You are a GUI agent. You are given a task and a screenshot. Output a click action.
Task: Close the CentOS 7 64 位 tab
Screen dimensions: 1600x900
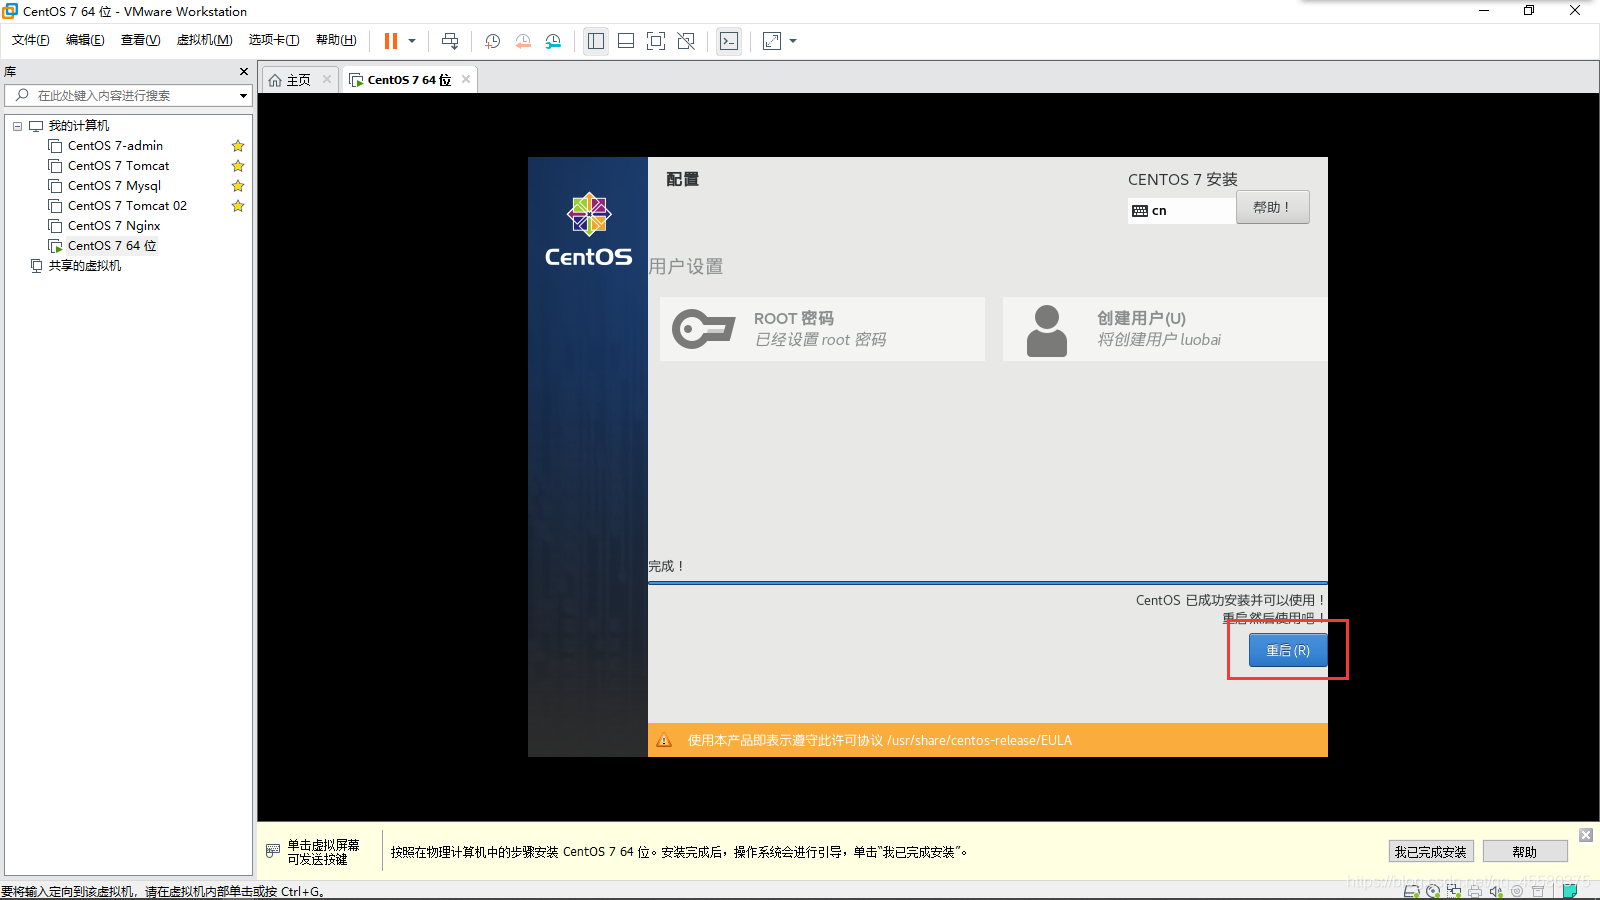pos(466,79)
